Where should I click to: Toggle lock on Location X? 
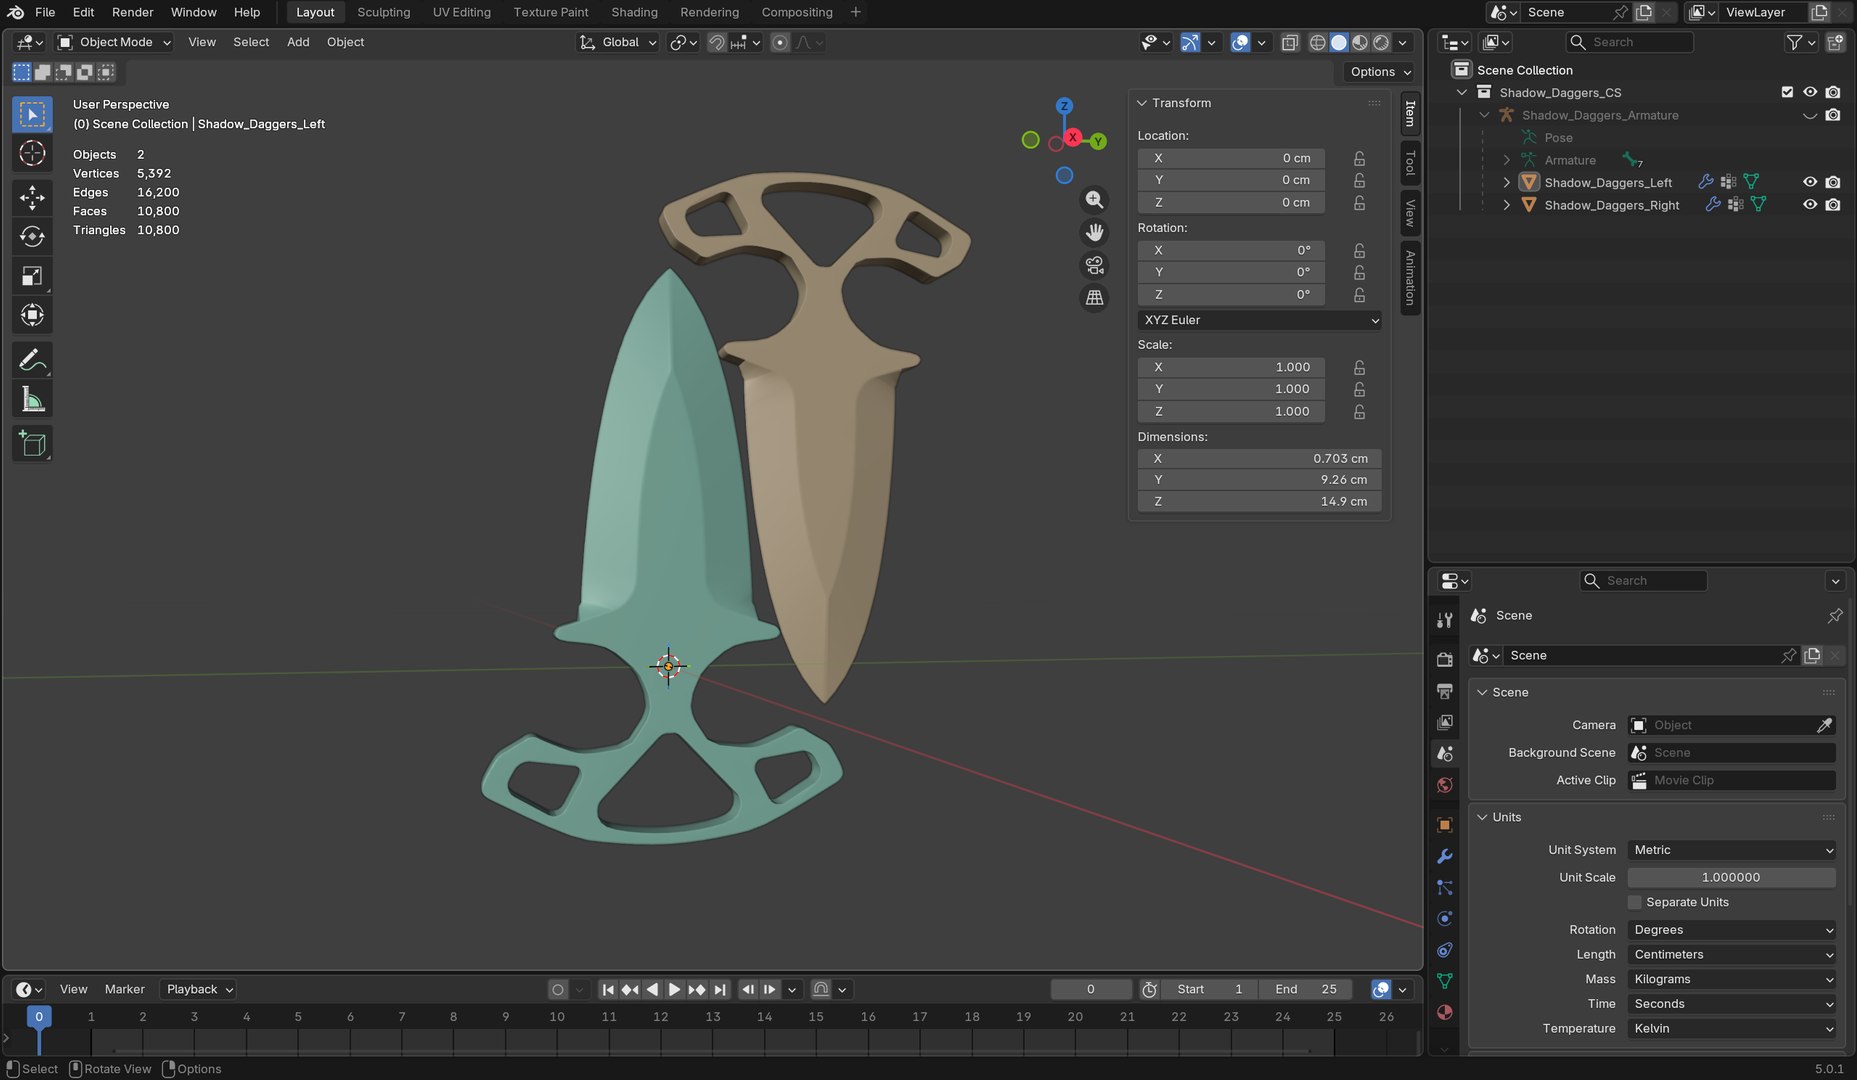[x=1359, y=158]
